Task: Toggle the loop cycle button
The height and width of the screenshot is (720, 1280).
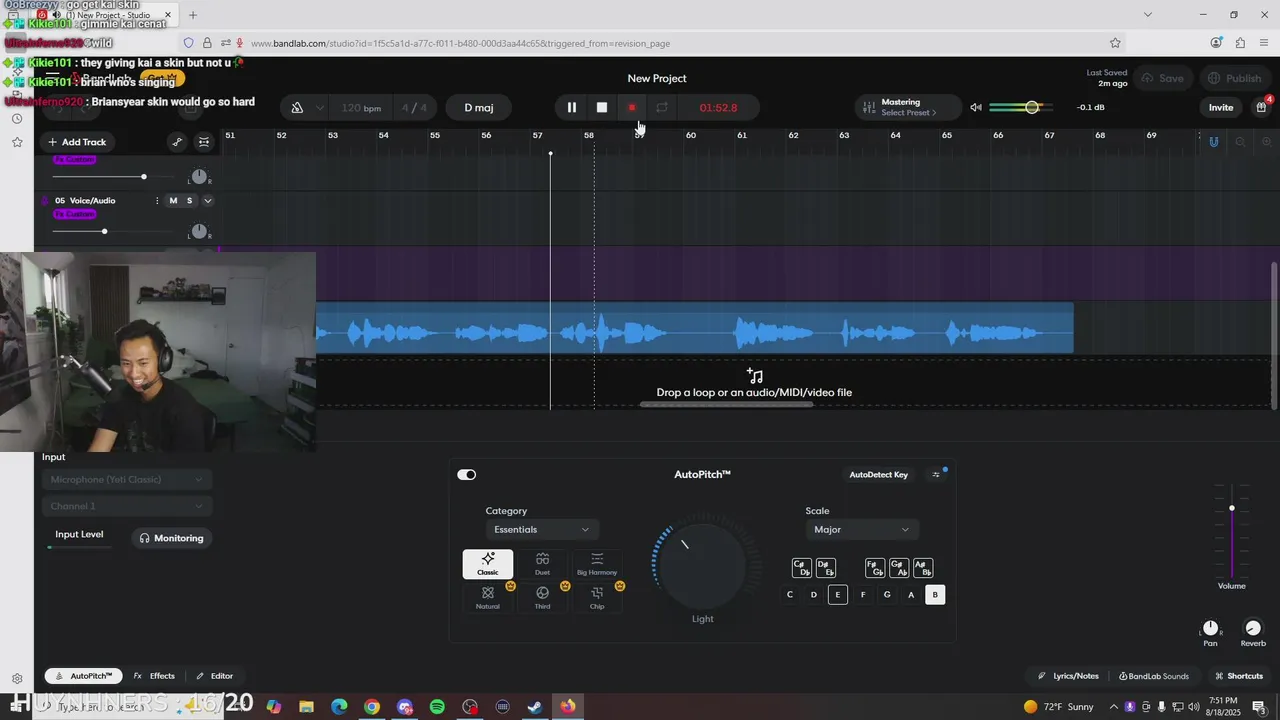Action: click(x=662, y=107)
